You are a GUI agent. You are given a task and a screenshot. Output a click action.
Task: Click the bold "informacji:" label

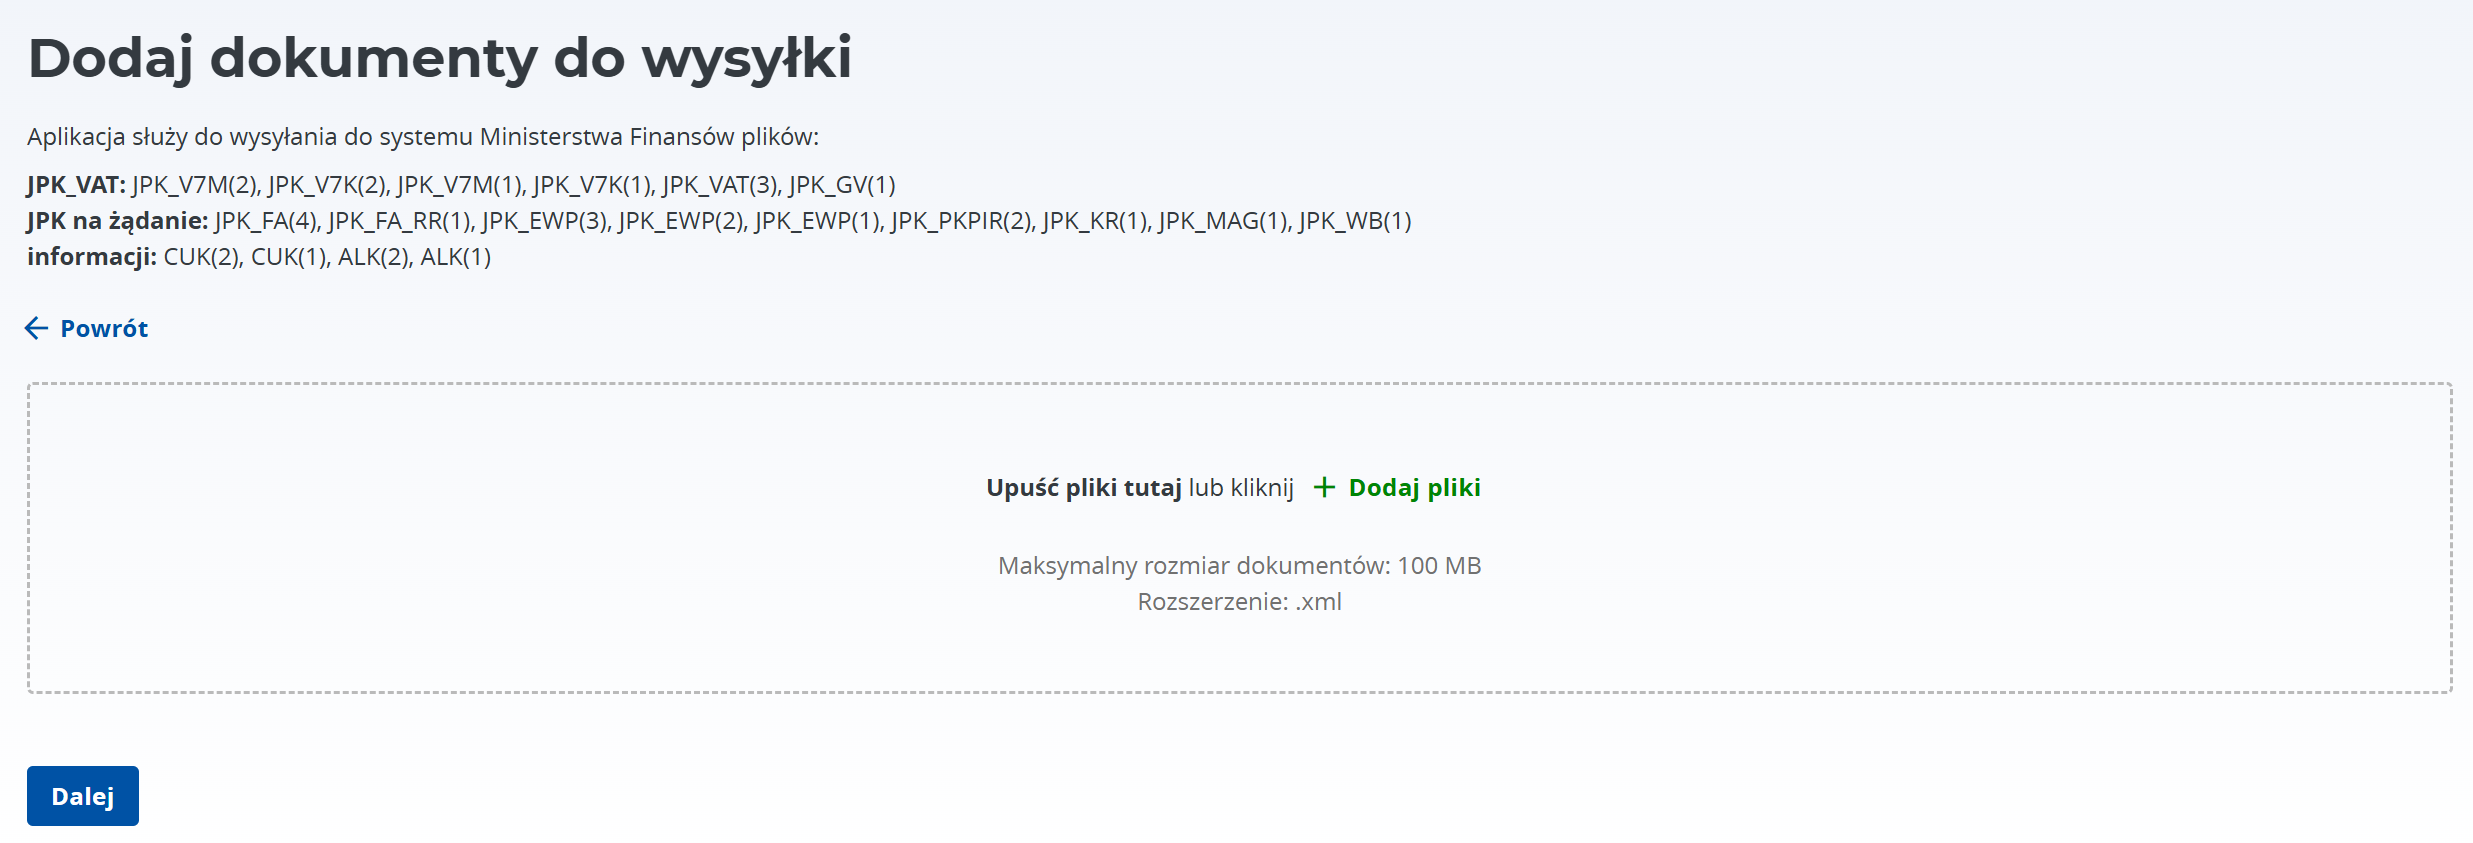pyautogui.click(x=92, y=257)
